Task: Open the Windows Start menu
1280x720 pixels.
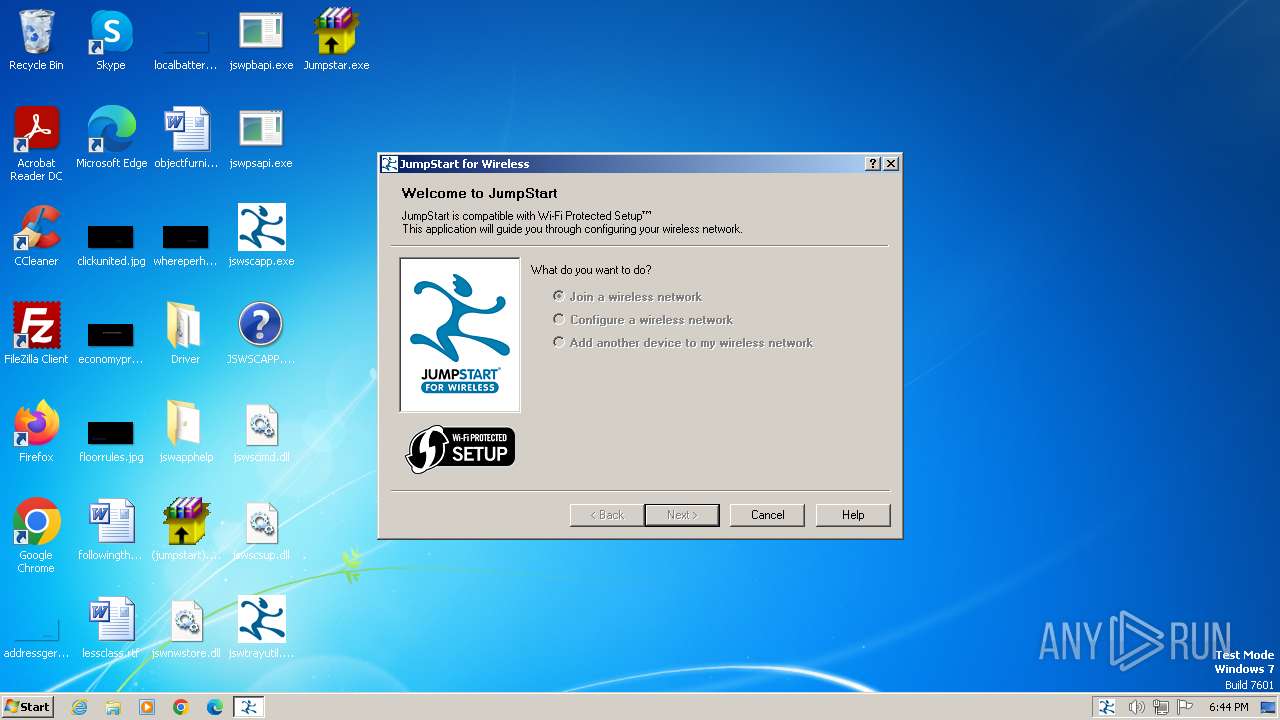Action: tap(28, 707)
